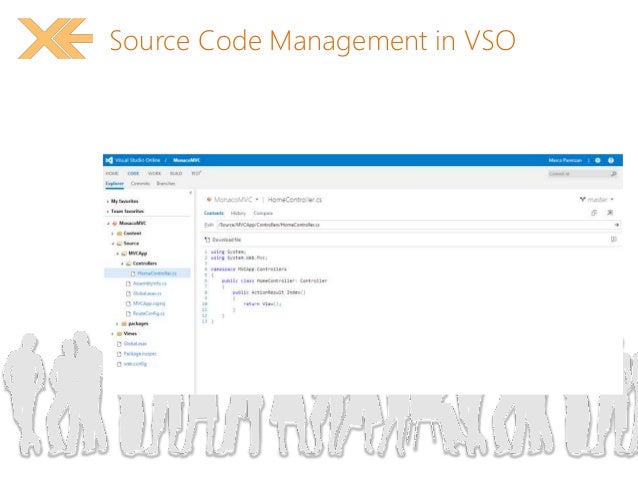Open the help question mark icon
Viewport: 638px width, 479px height.
(611, 160)
